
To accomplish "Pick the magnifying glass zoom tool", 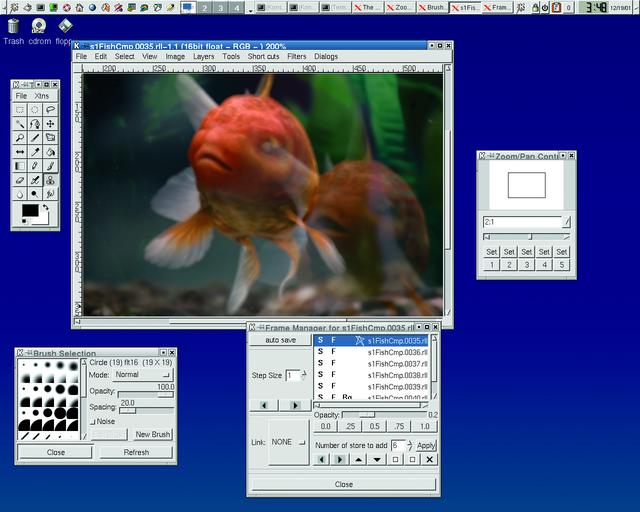I will pos(20,137).
